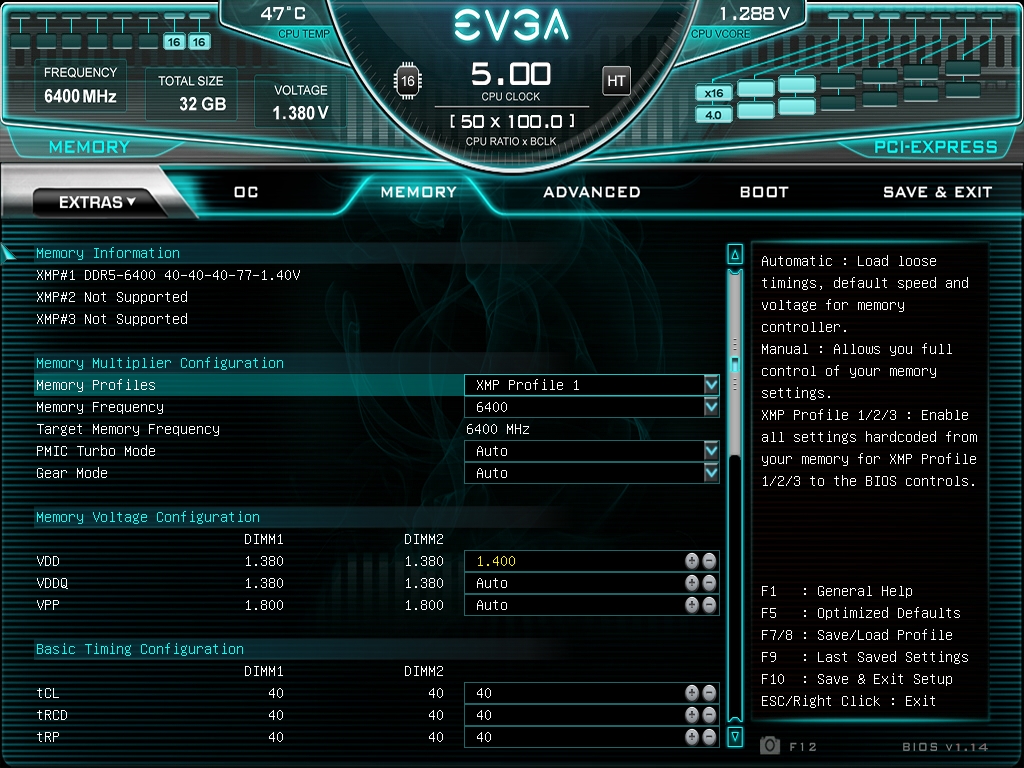Decrement tCL with the minus icon
The image size is (1024, 768).
pyautogui.click(x=709, y=692)
